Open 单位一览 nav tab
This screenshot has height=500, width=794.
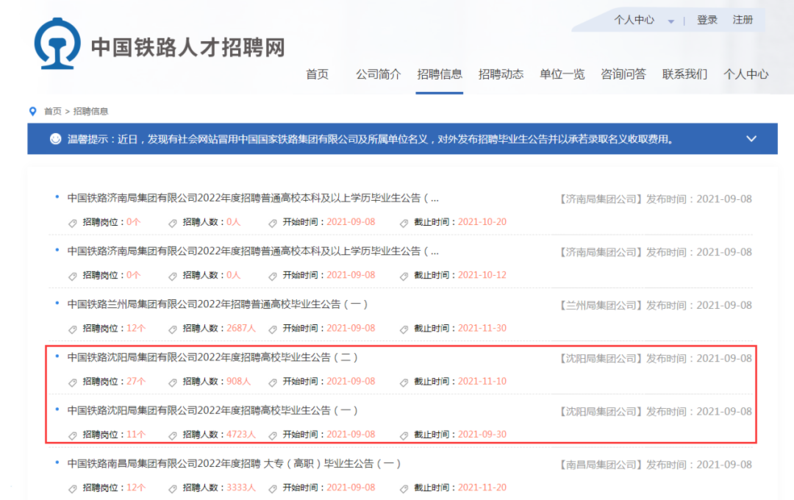click(562, 74)
